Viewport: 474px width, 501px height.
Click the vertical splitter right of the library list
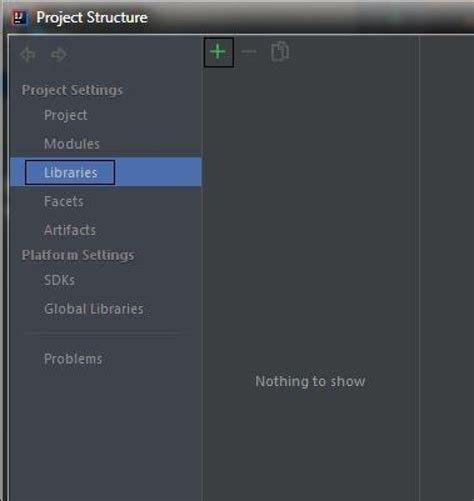click(419, 267)
